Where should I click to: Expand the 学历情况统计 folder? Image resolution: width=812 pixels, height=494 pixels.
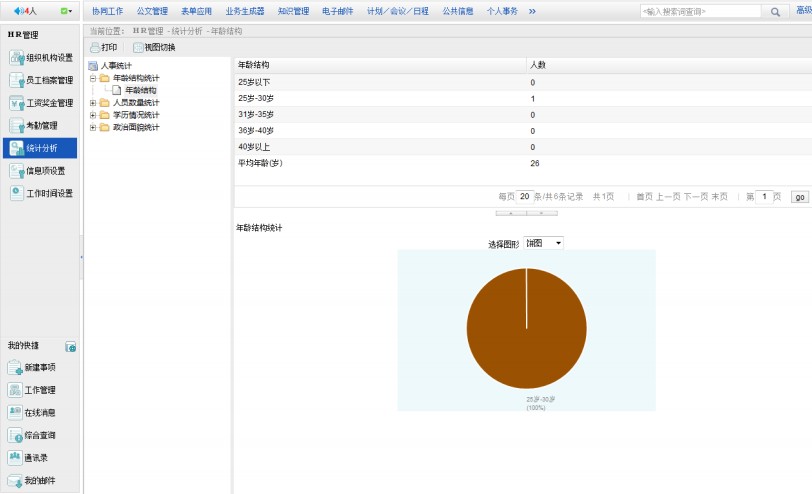[x=93, y=115]
